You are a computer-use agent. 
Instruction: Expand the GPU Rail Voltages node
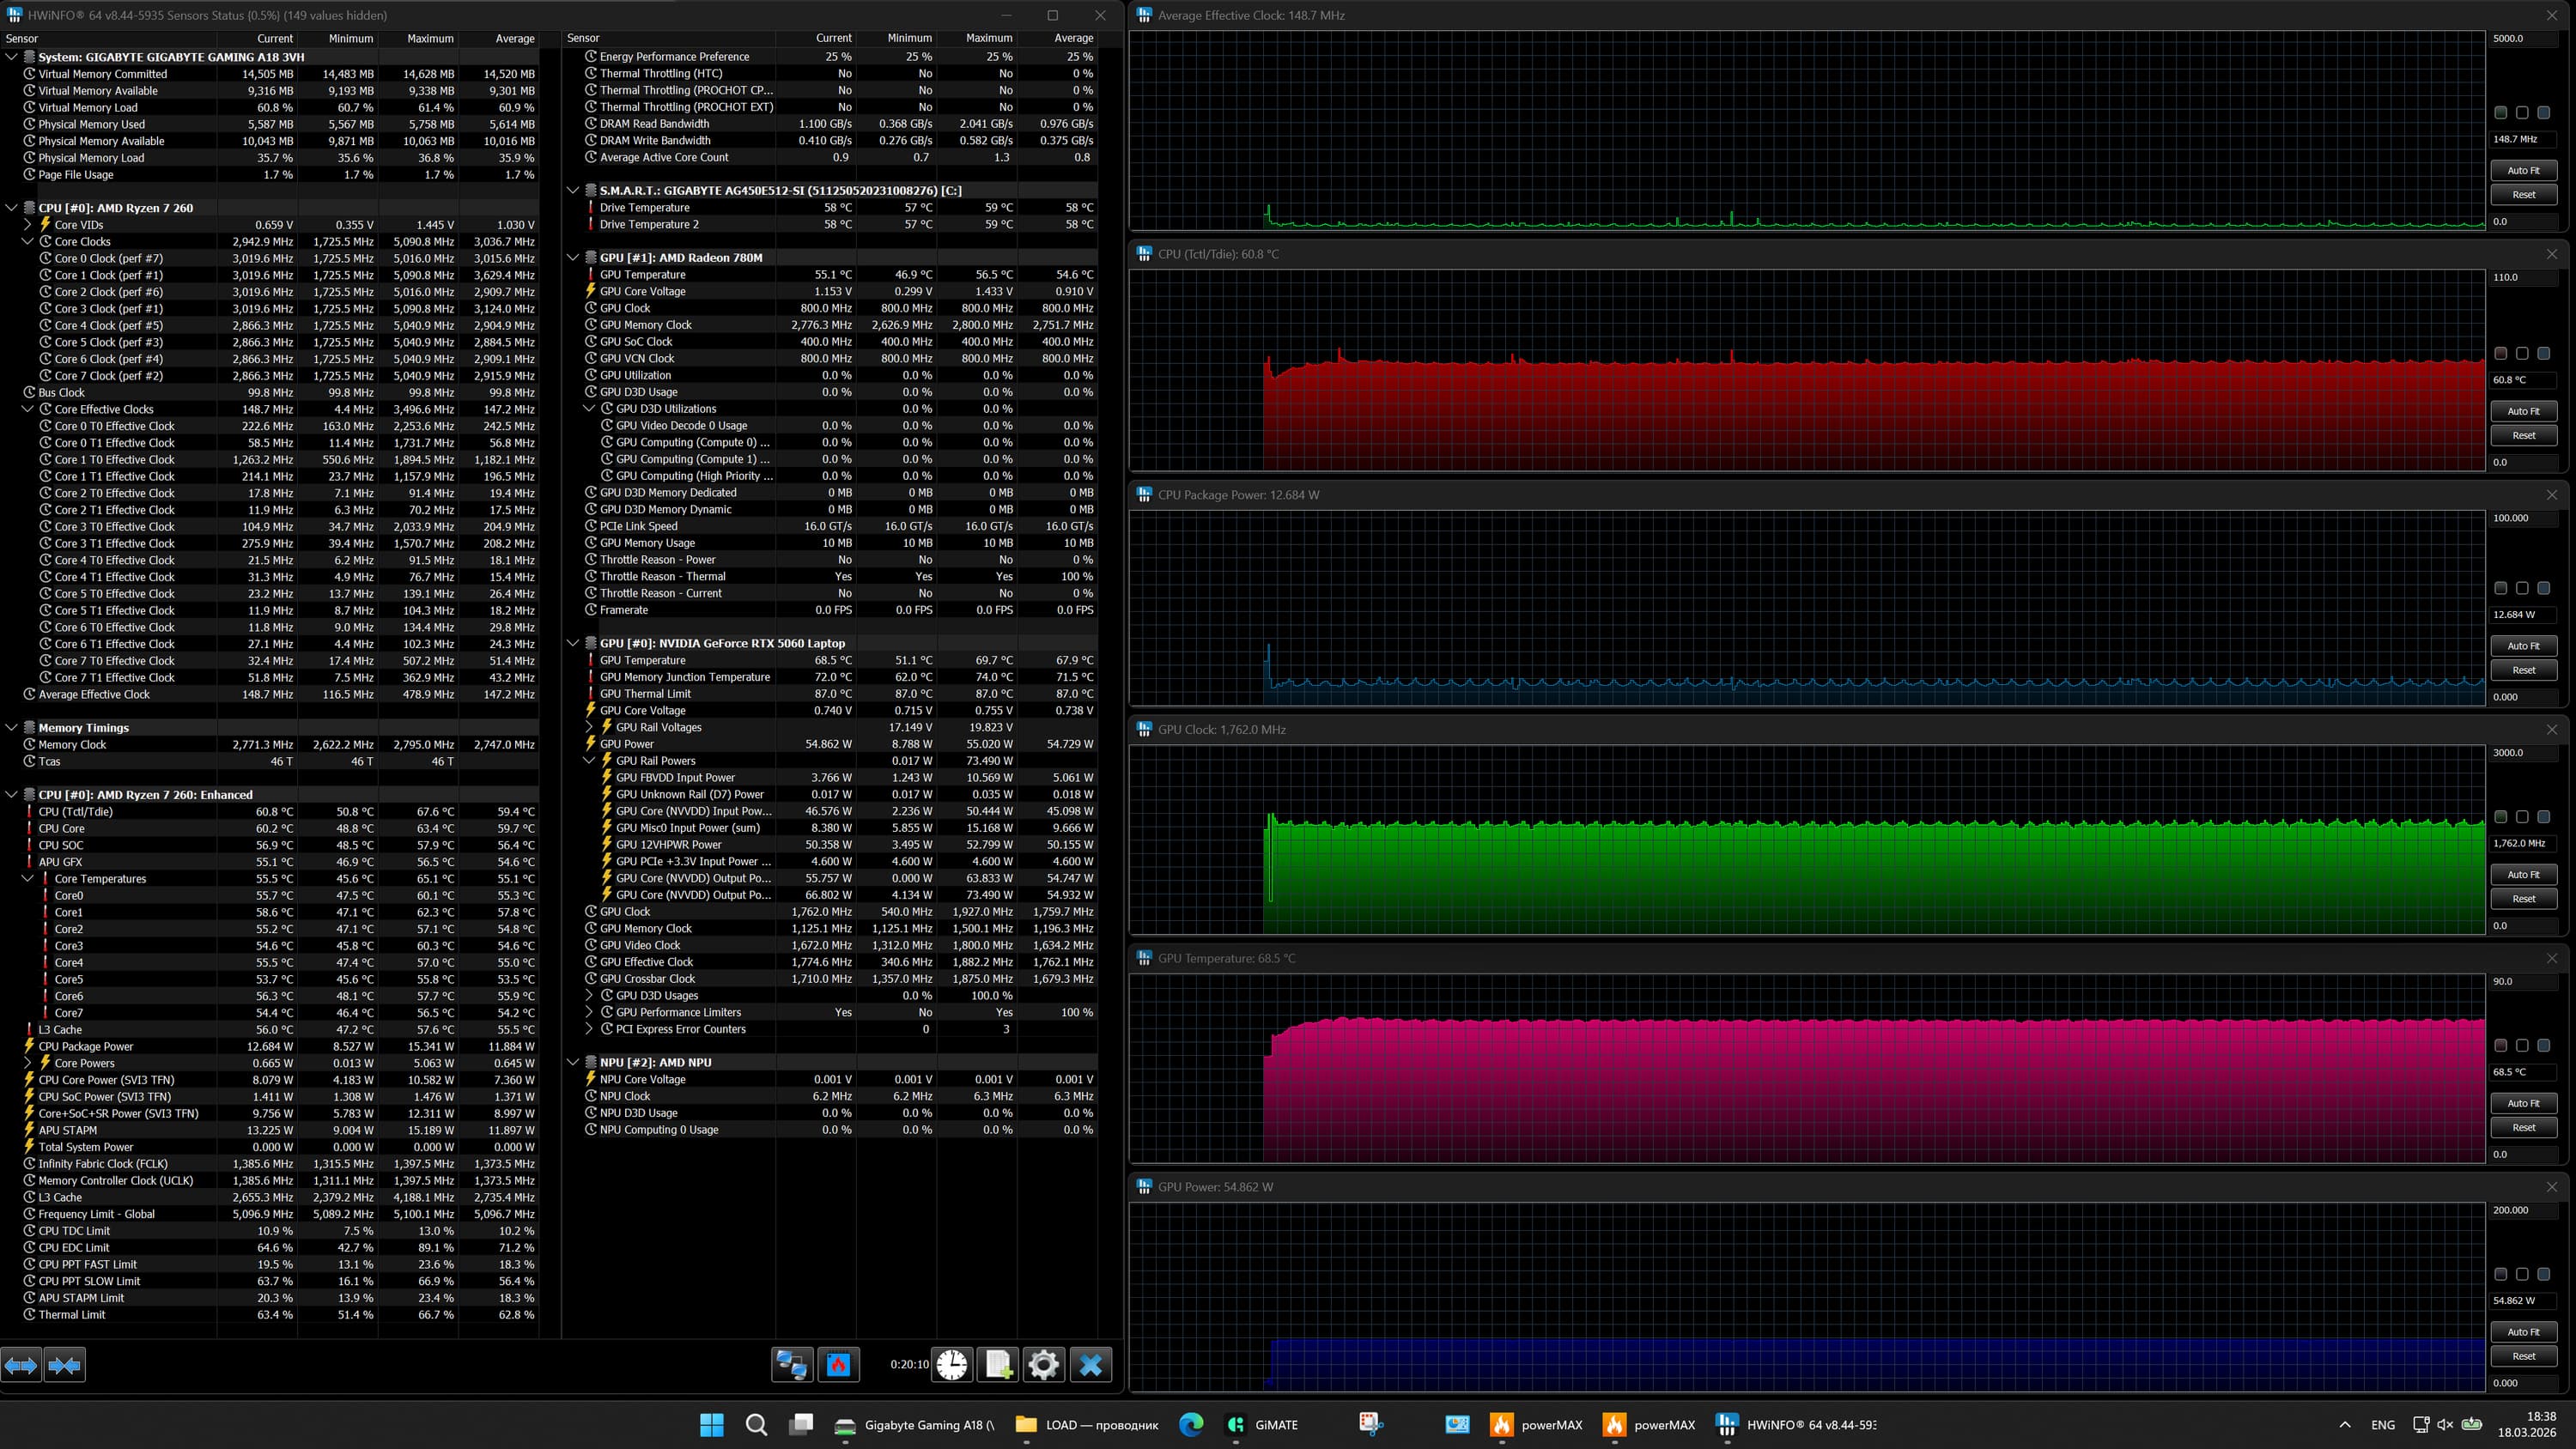pos(589,727)
